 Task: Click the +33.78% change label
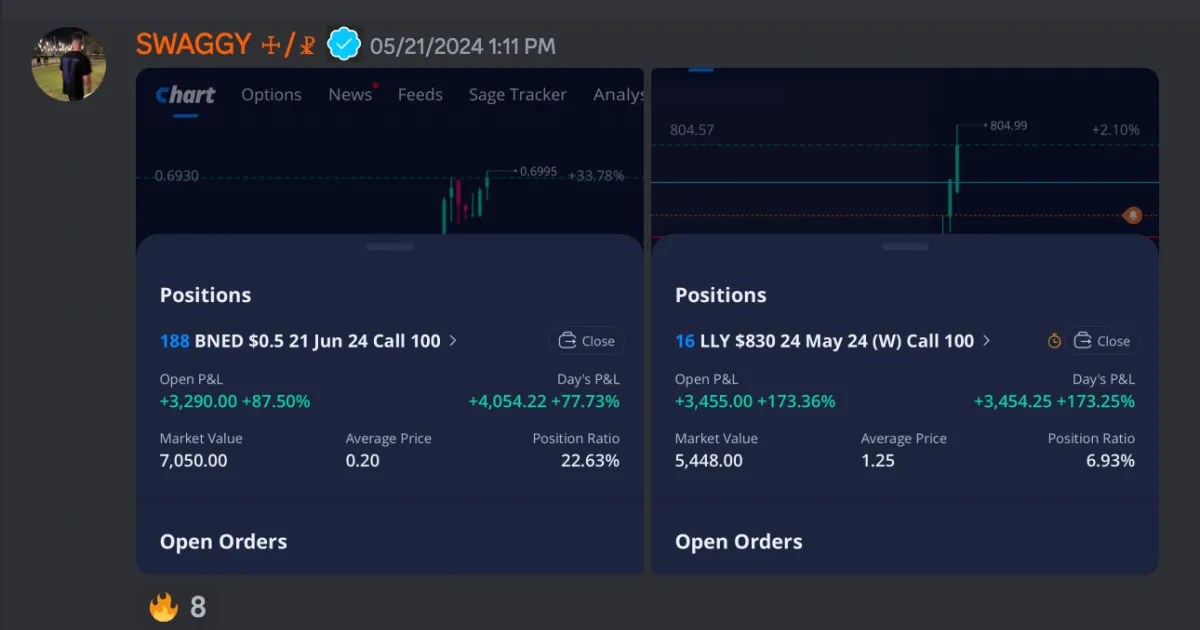pyautogui.click(x=596, y=176)
